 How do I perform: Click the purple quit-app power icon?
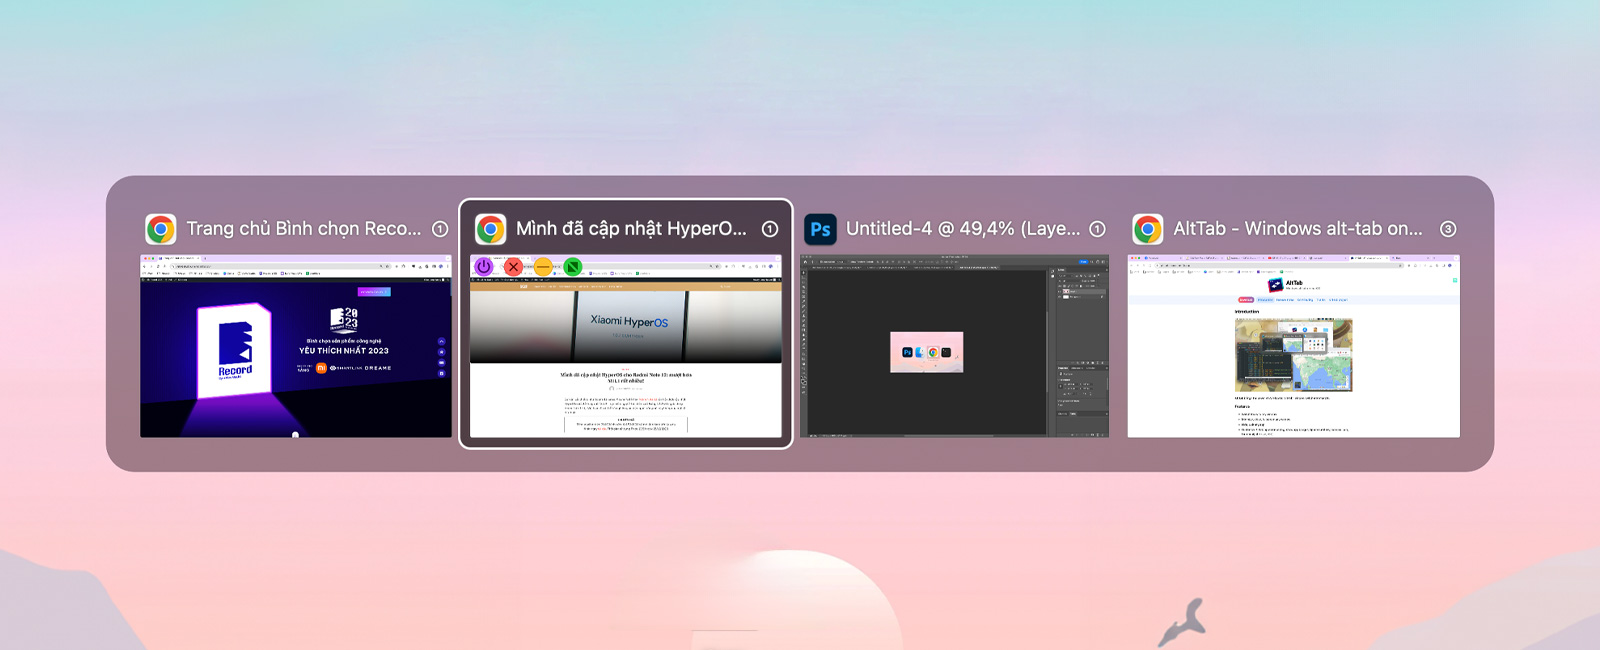tap(484, 267)
